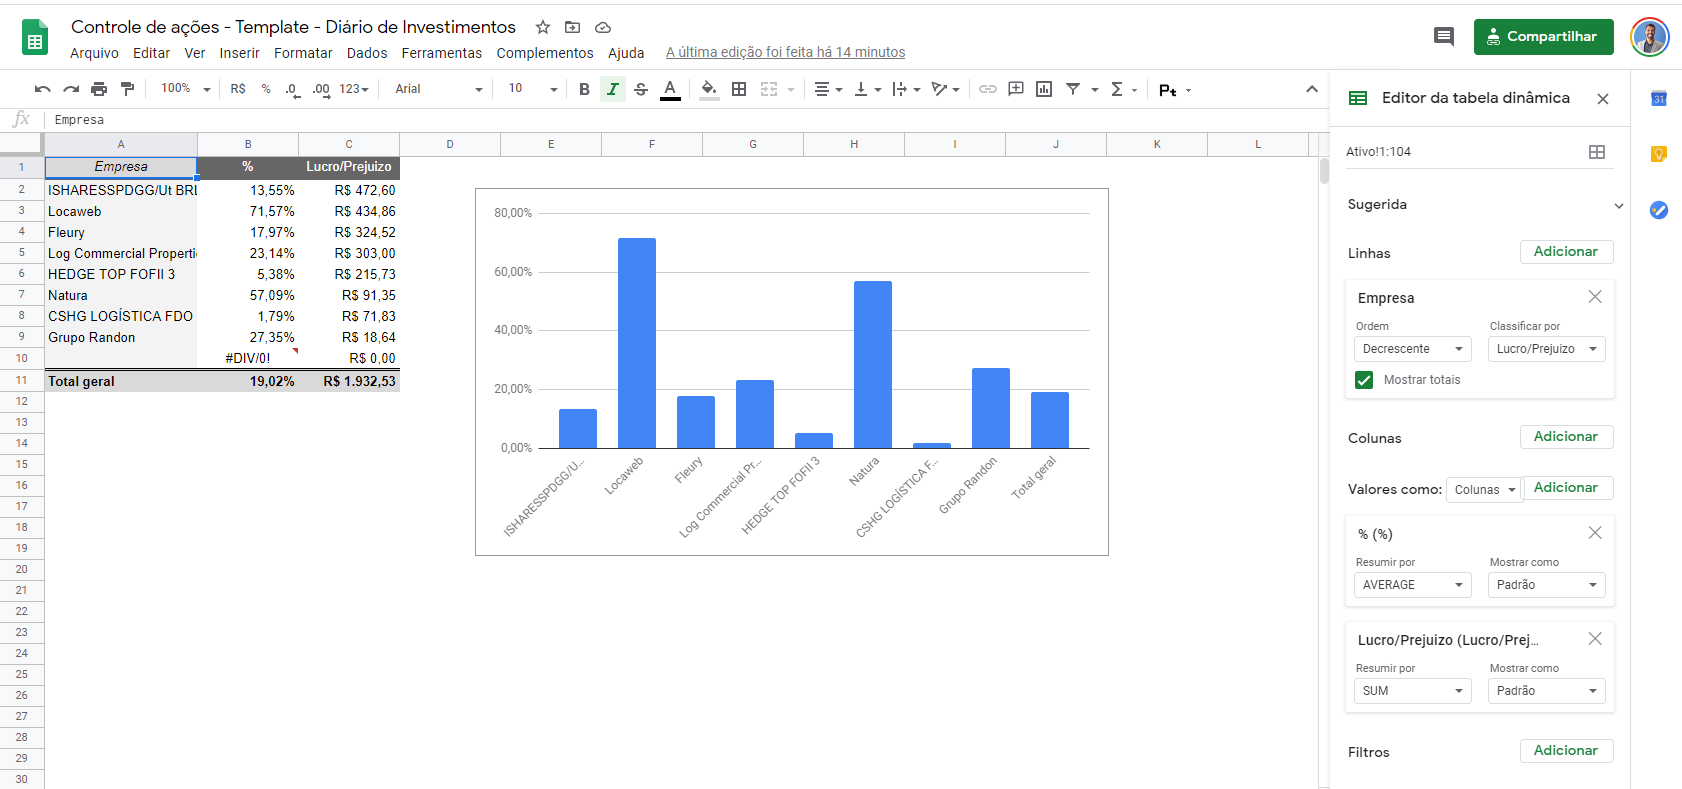Open more number formats 123
The width and height of the screenshot is (1682, 789).
354,89
